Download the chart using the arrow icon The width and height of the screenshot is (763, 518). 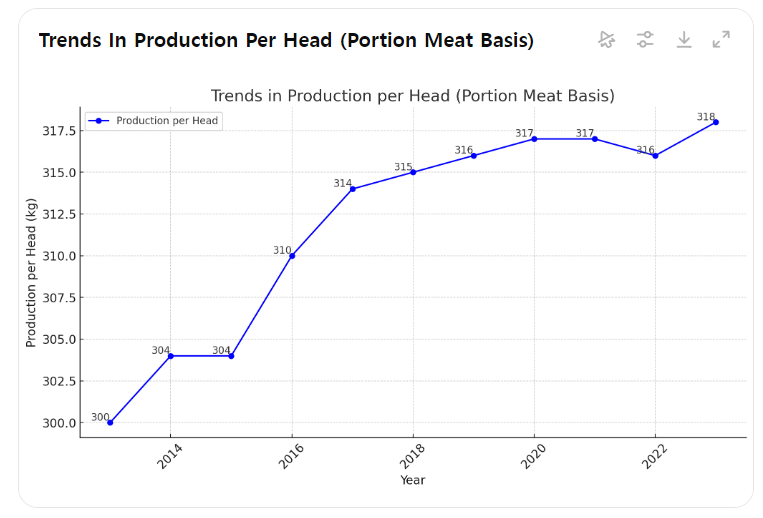(x=684, y=39)
